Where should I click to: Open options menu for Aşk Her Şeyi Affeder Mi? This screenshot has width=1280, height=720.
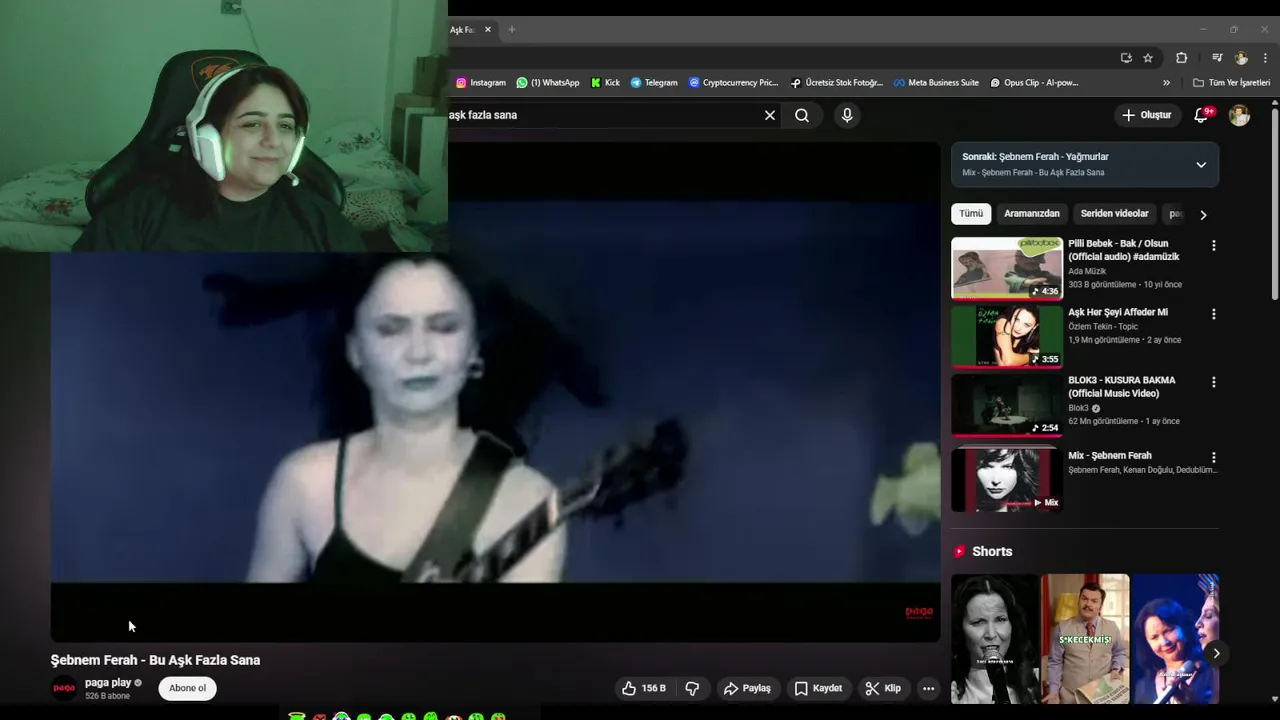click(x=1214, y=314)
